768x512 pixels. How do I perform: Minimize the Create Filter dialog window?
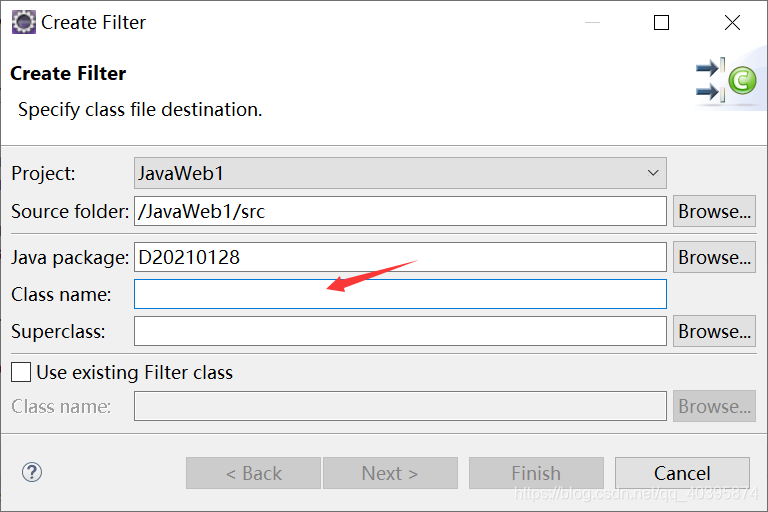pyautogui.click(x=592, y=23)
